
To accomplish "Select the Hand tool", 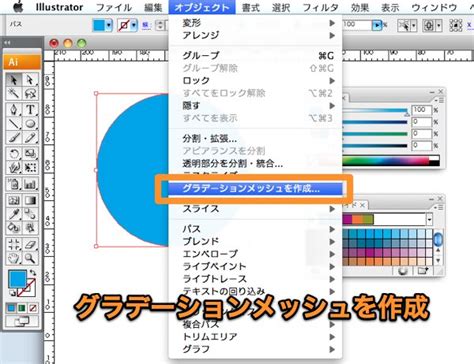I will tap(14, 258).
